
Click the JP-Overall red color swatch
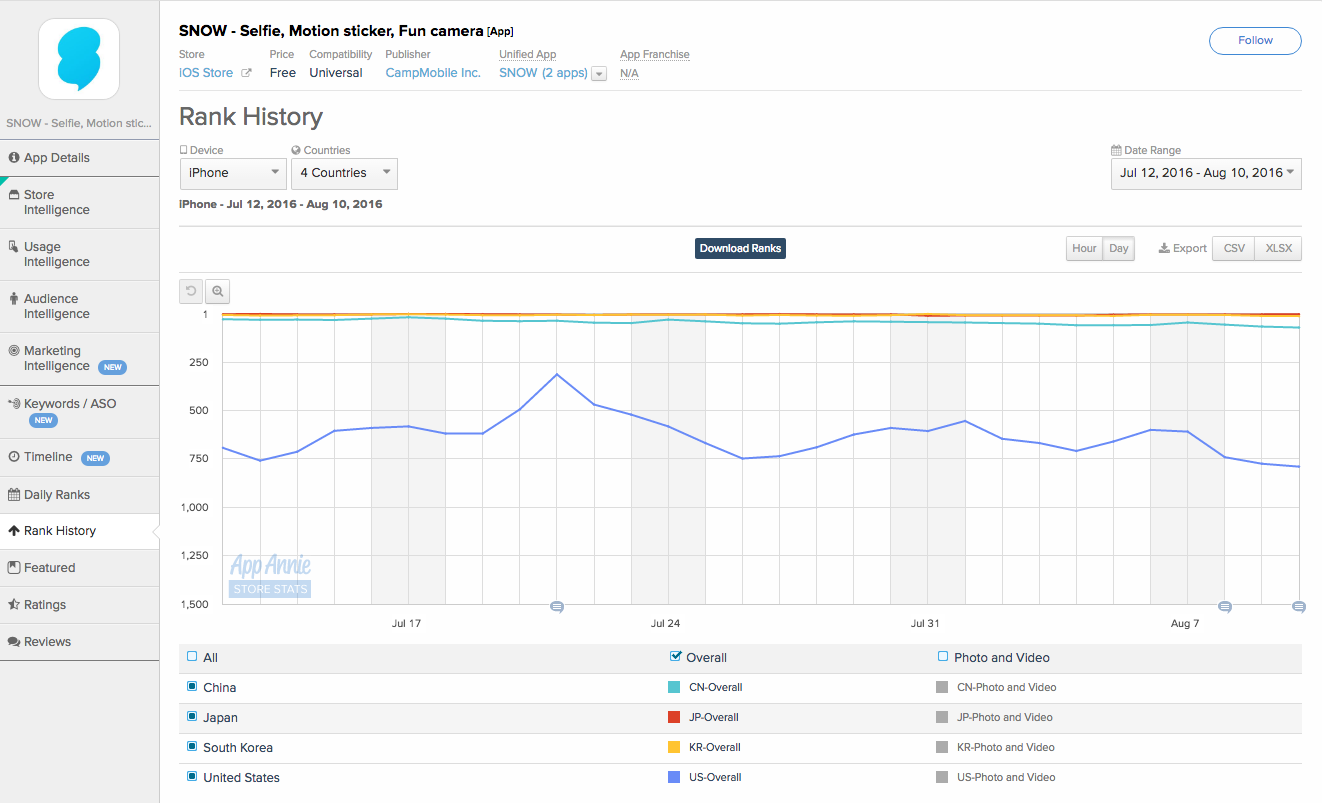point(674,717)
